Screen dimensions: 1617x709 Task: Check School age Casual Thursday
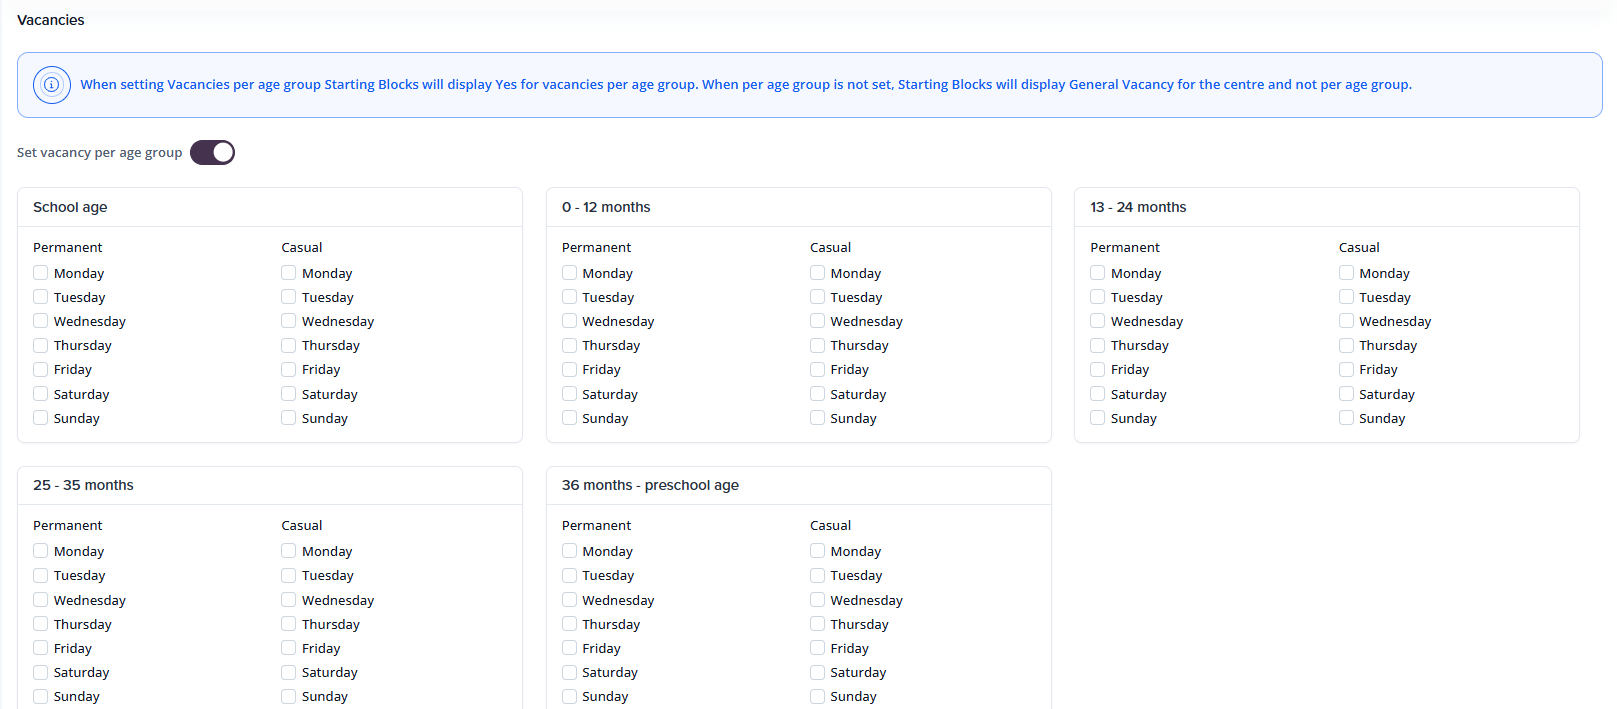click(x=289, y=345)
